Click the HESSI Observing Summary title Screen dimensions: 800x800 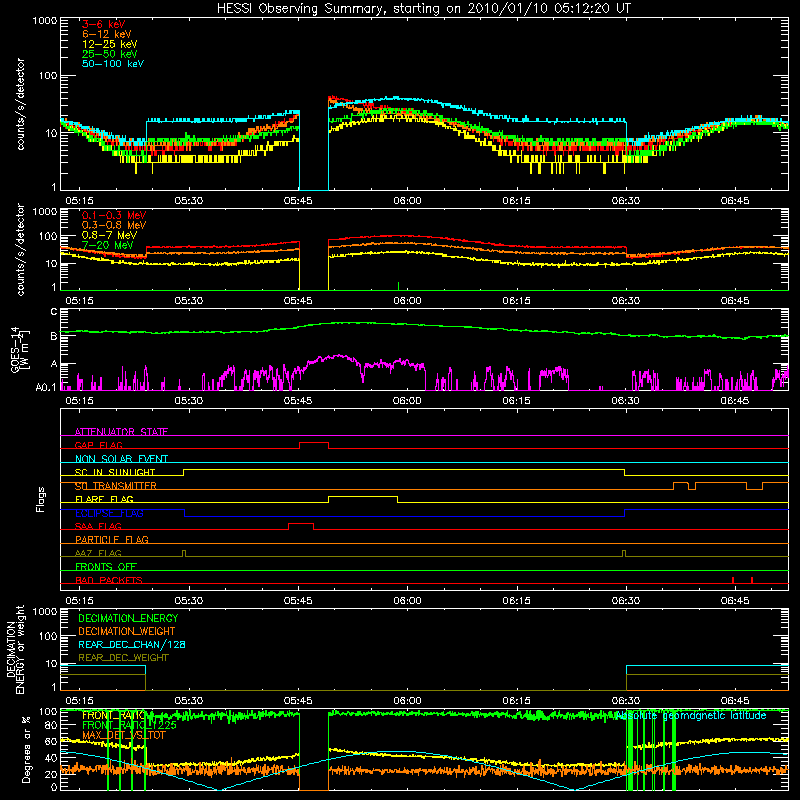pos(423,9)
